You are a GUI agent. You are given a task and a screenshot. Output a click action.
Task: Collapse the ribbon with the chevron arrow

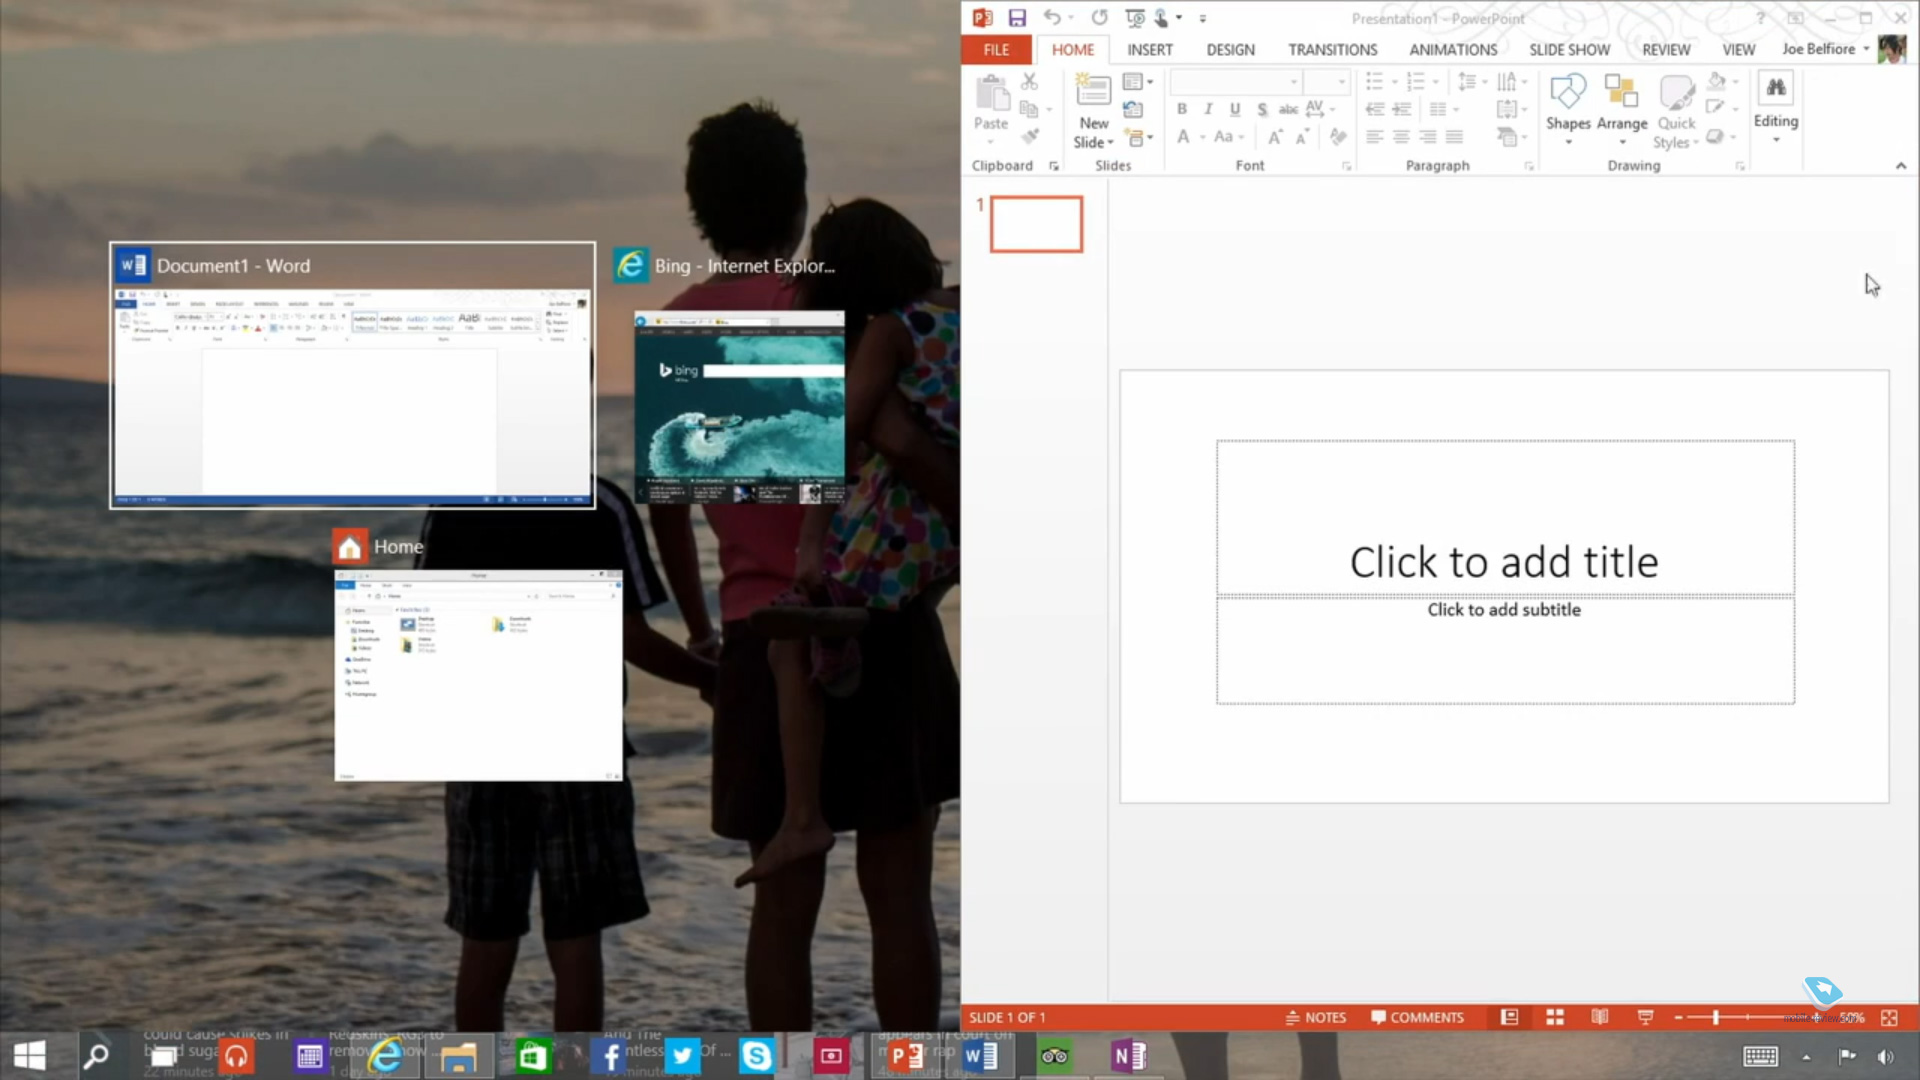1900,166
